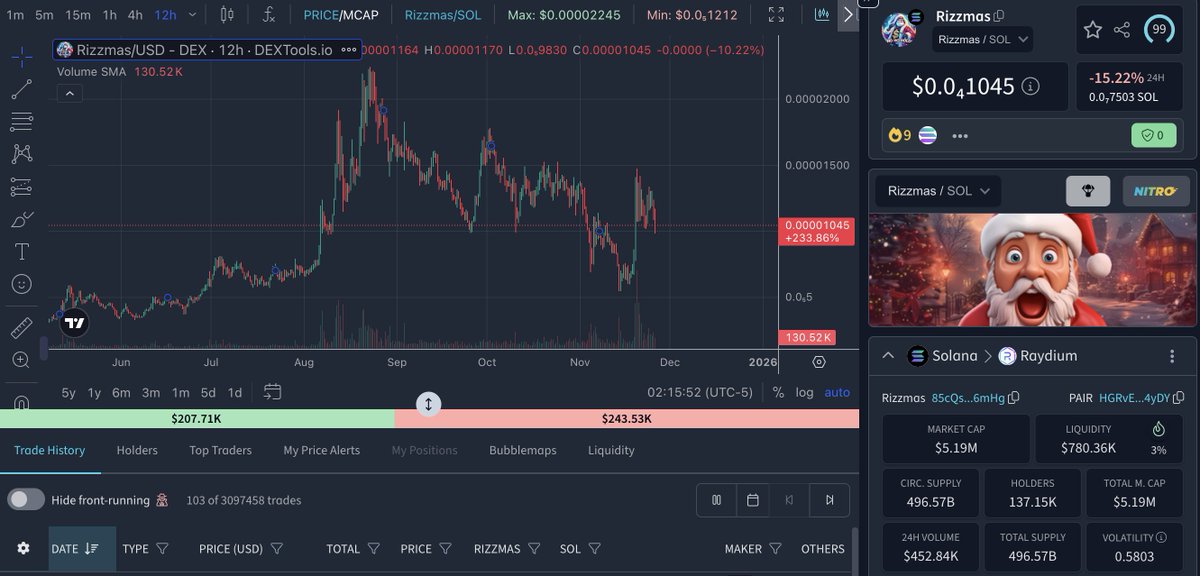This screenshot has height=576, width=1200.
Task: Jump to the next trades page
Action: point(829,500)
